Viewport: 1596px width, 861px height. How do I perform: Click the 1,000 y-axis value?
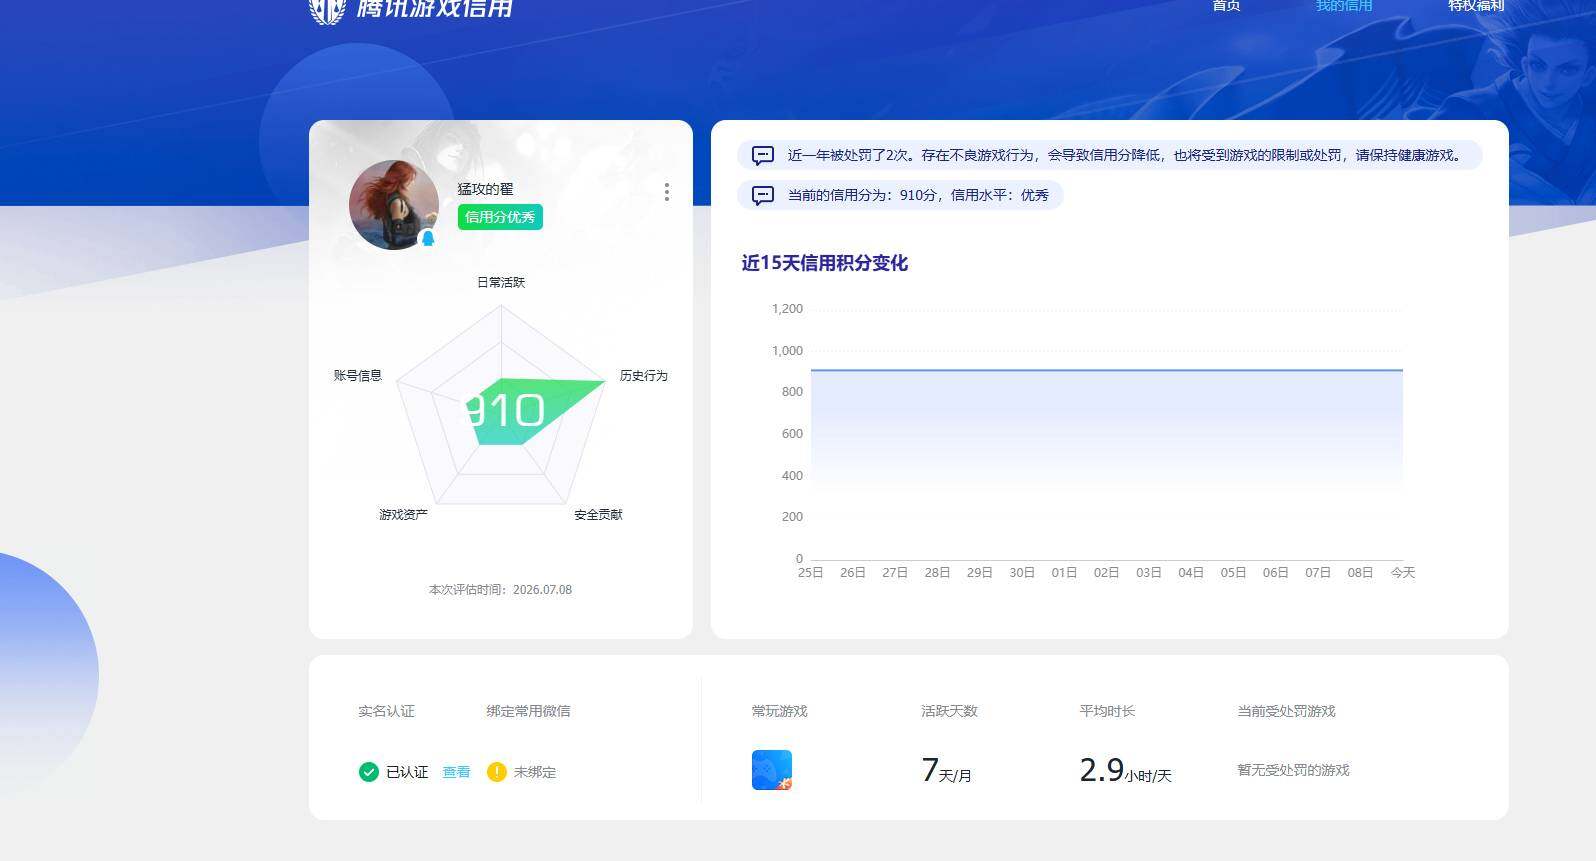pyautogui.click(x=787, y=351)
